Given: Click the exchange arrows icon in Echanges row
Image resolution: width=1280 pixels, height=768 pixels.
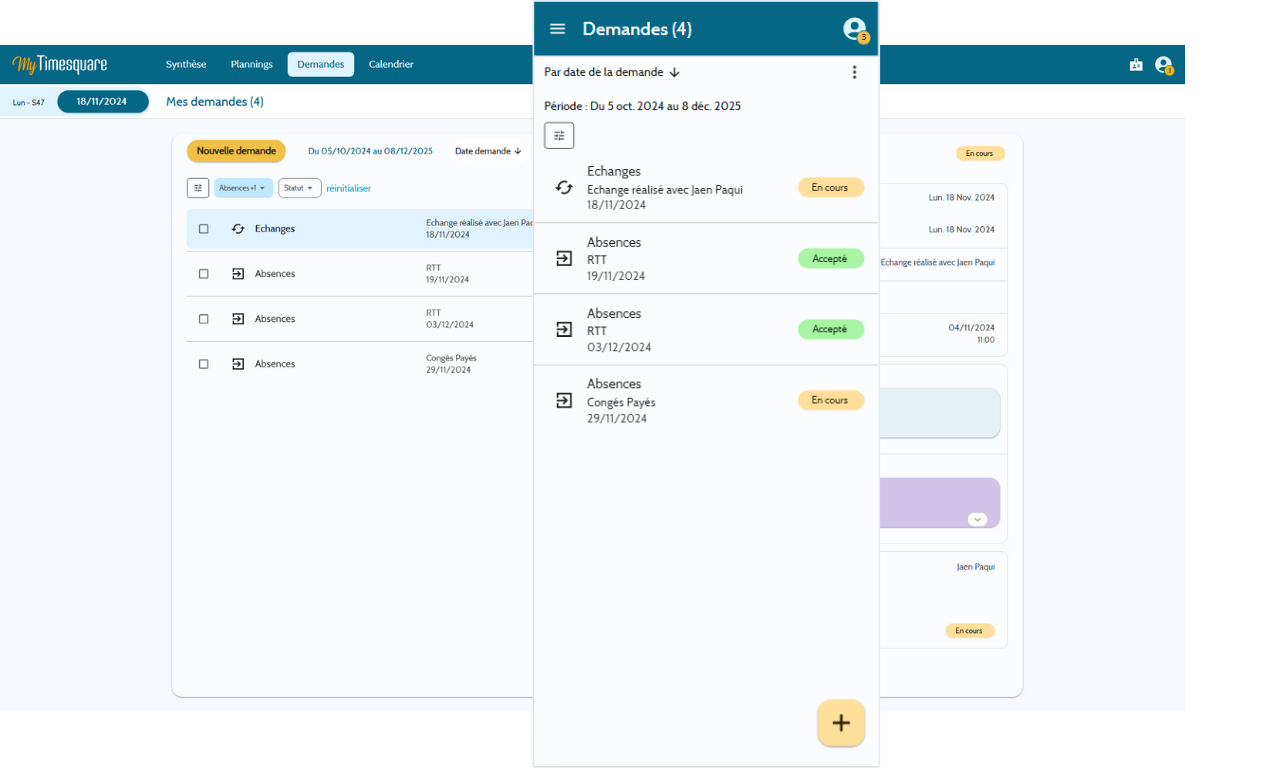Looking at the screenshot, I should (x=238, y=229).
